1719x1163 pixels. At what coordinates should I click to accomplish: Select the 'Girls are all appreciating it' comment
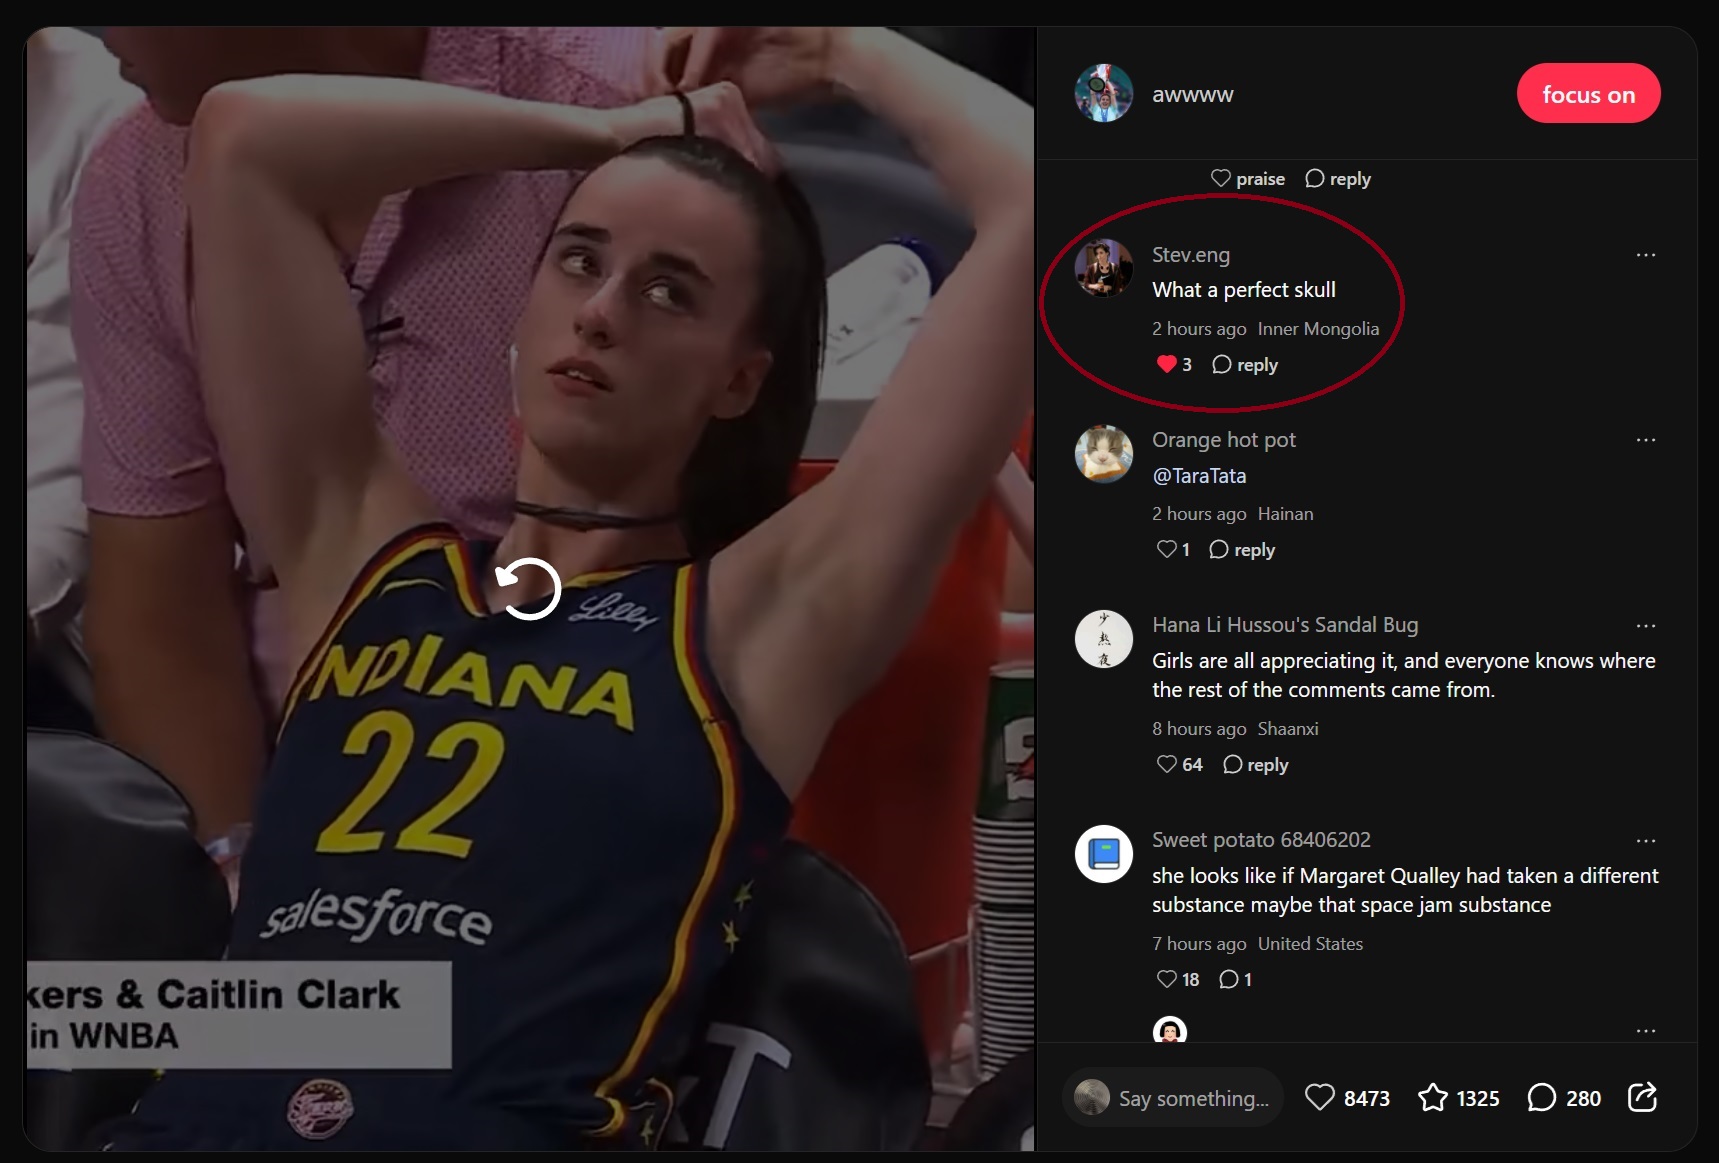[x=1404, y=675]
